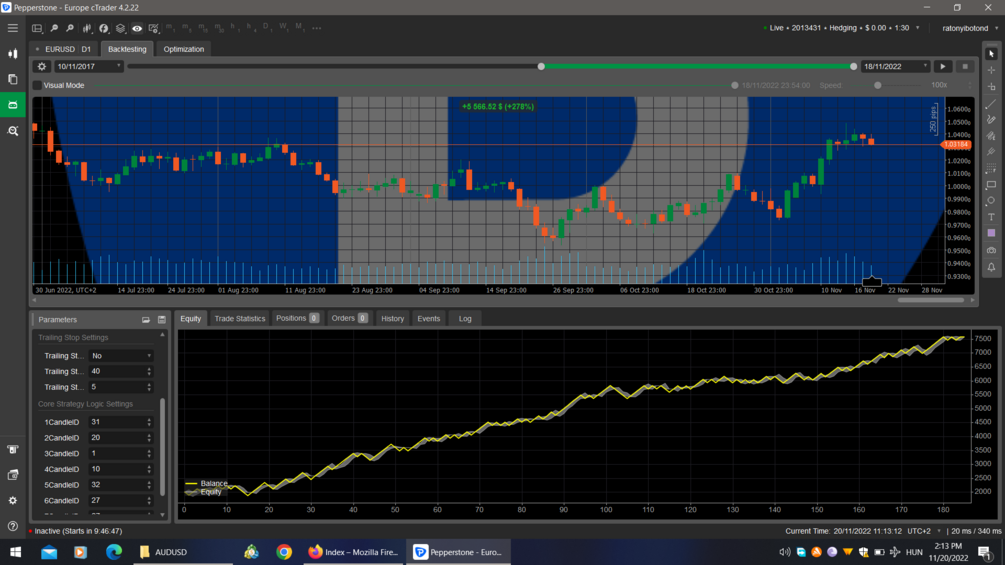Open the History tab
Viewport: 1005px width, 565px height.
392,318
